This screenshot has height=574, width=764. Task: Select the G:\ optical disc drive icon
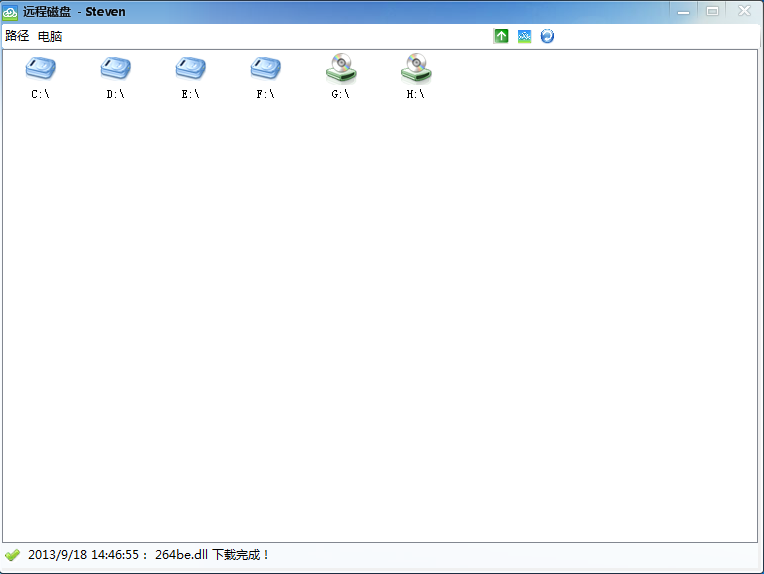341,68
